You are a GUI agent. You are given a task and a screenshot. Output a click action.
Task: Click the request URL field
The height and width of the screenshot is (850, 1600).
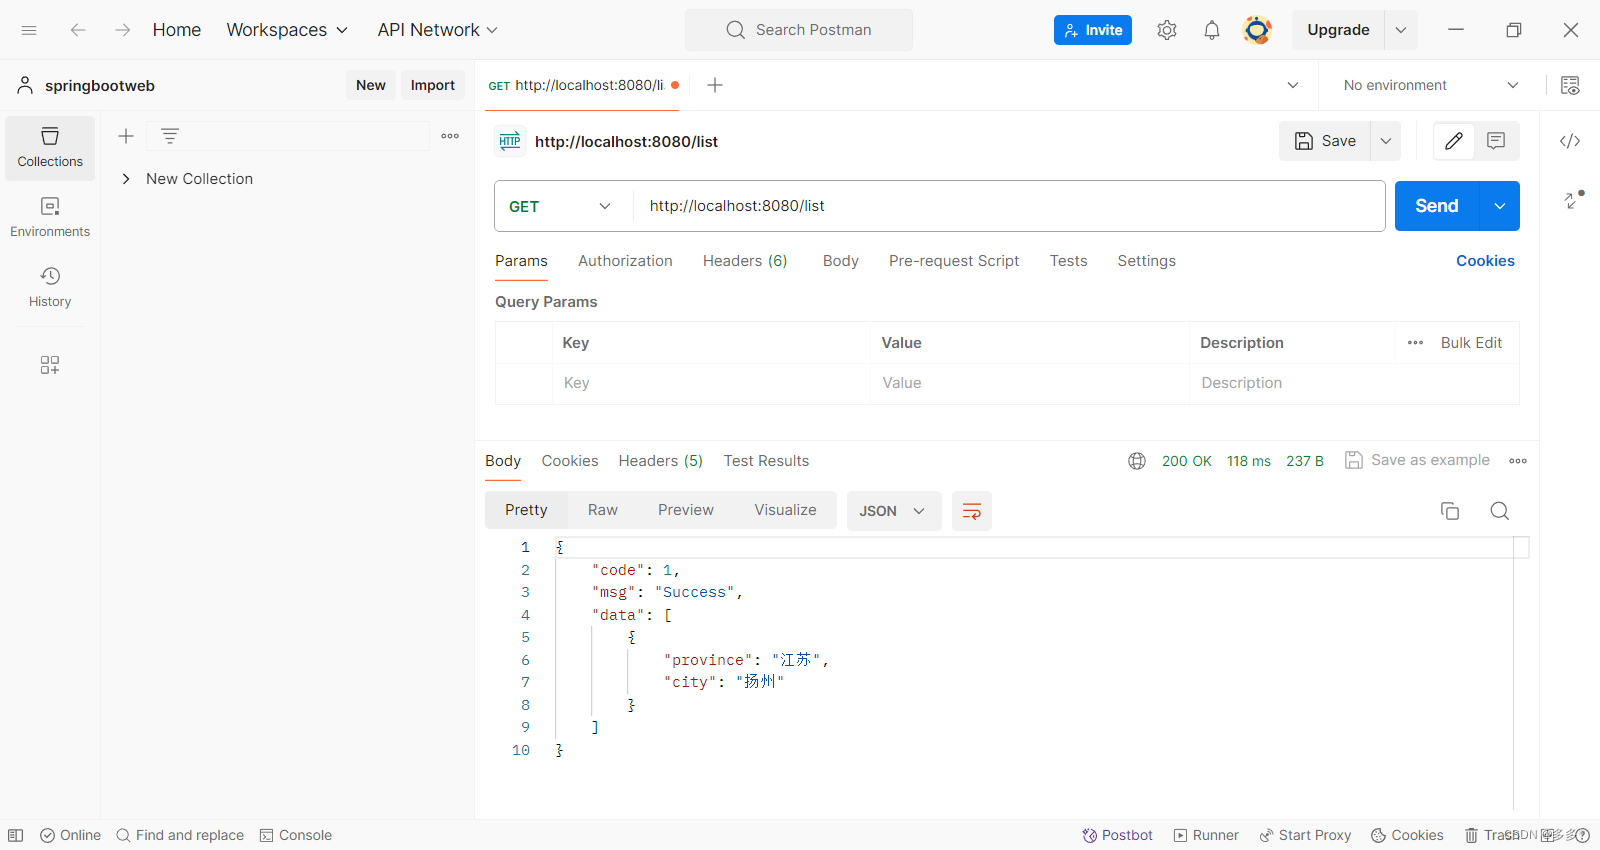[1009, 206]
